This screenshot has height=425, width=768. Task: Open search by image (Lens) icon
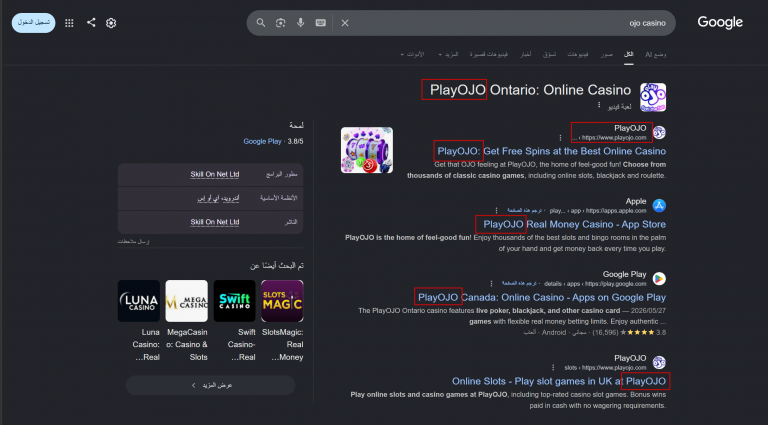(280, 23)
